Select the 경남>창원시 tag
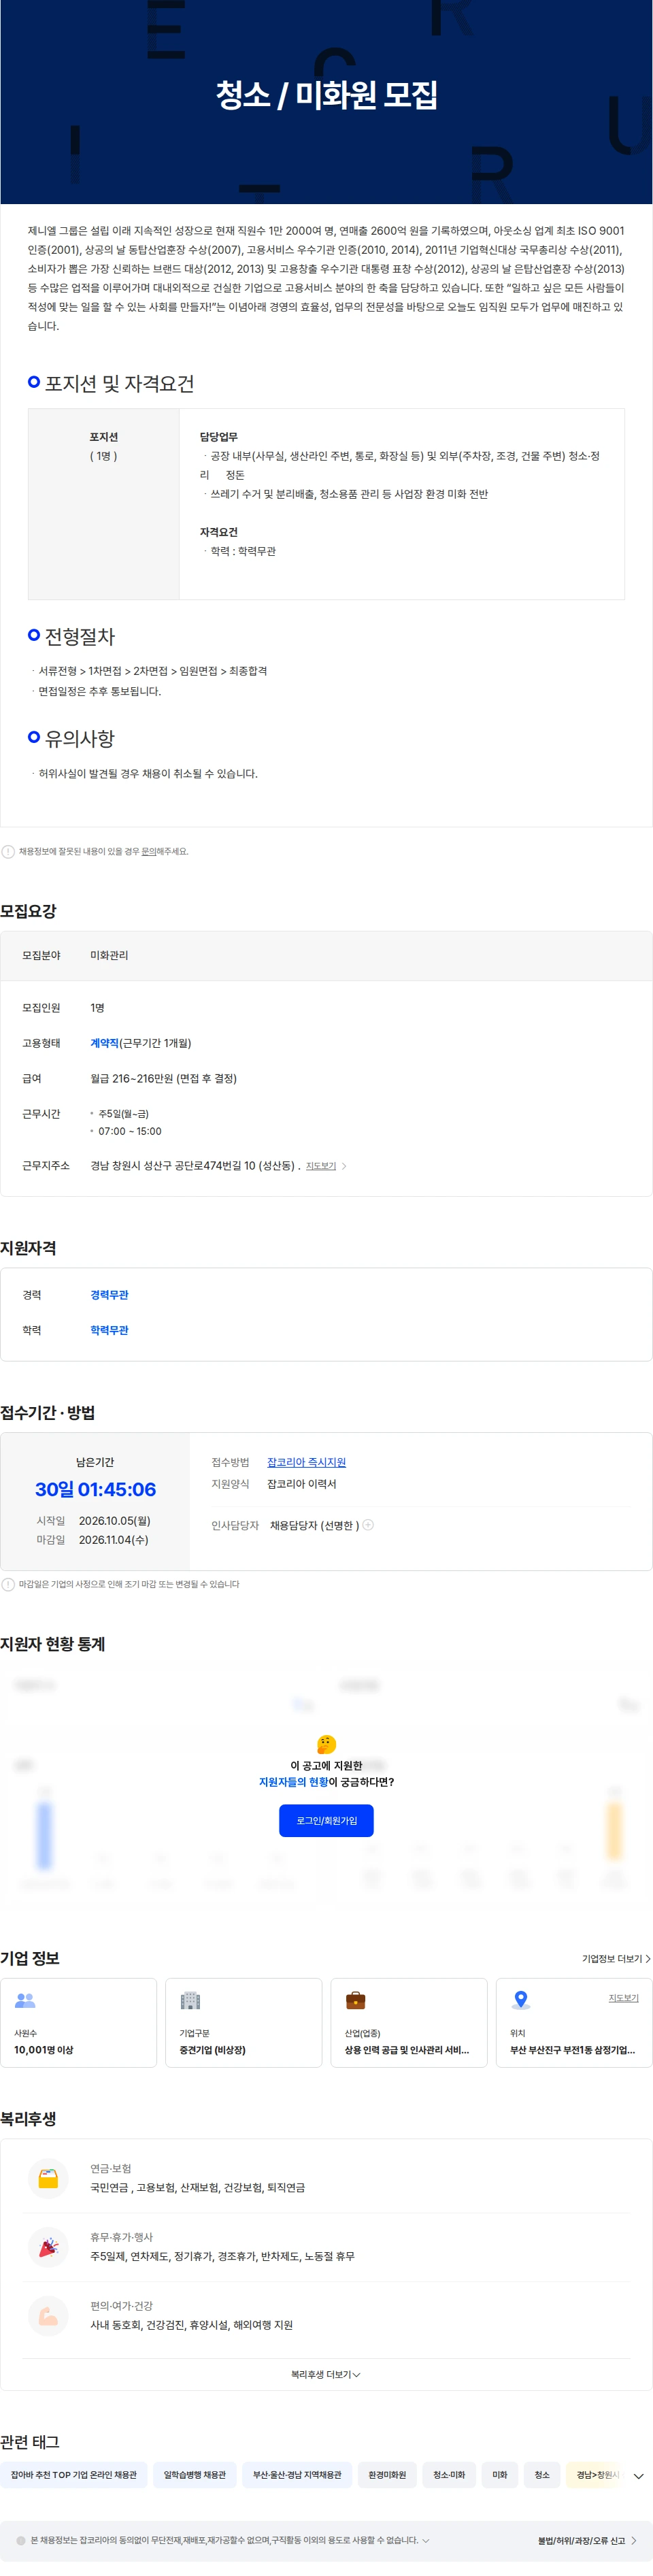This screenshot has width=653, height=2576. coord(598,2475)
